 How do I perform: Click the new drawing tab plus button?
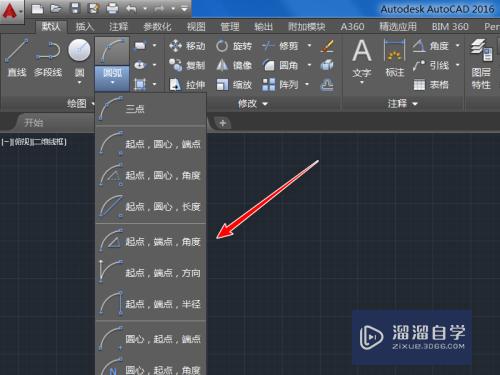coord(223,123)
